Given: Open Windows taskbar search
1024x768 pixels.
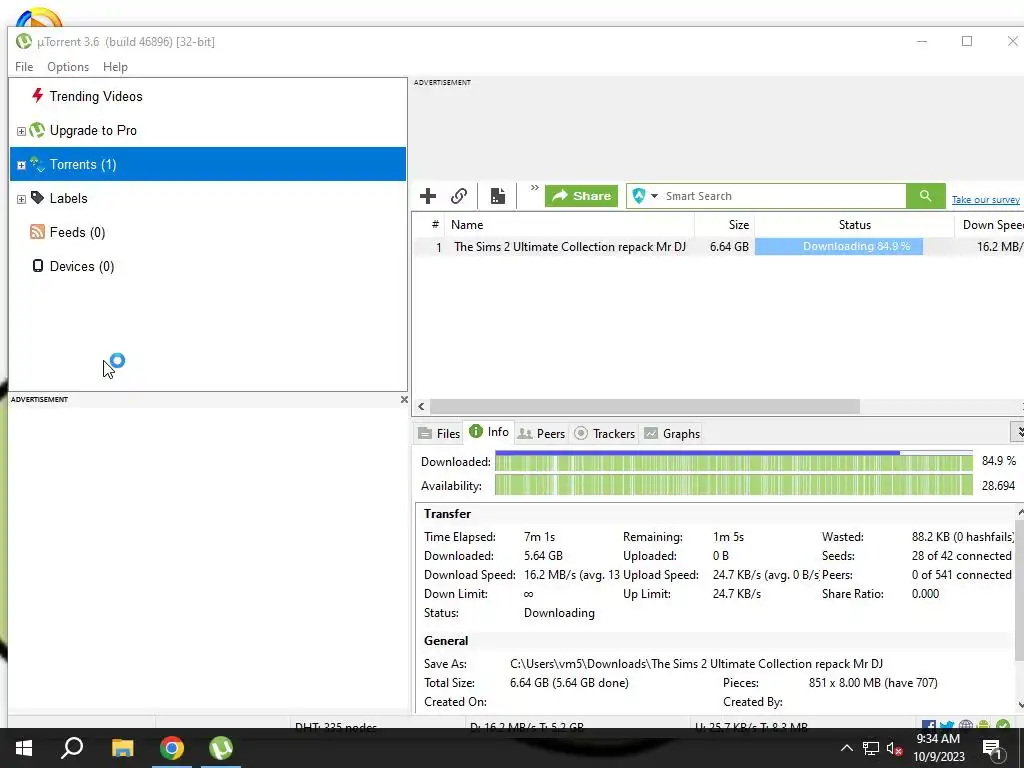Looking at the screenshot, I should (x=72, y=748).
